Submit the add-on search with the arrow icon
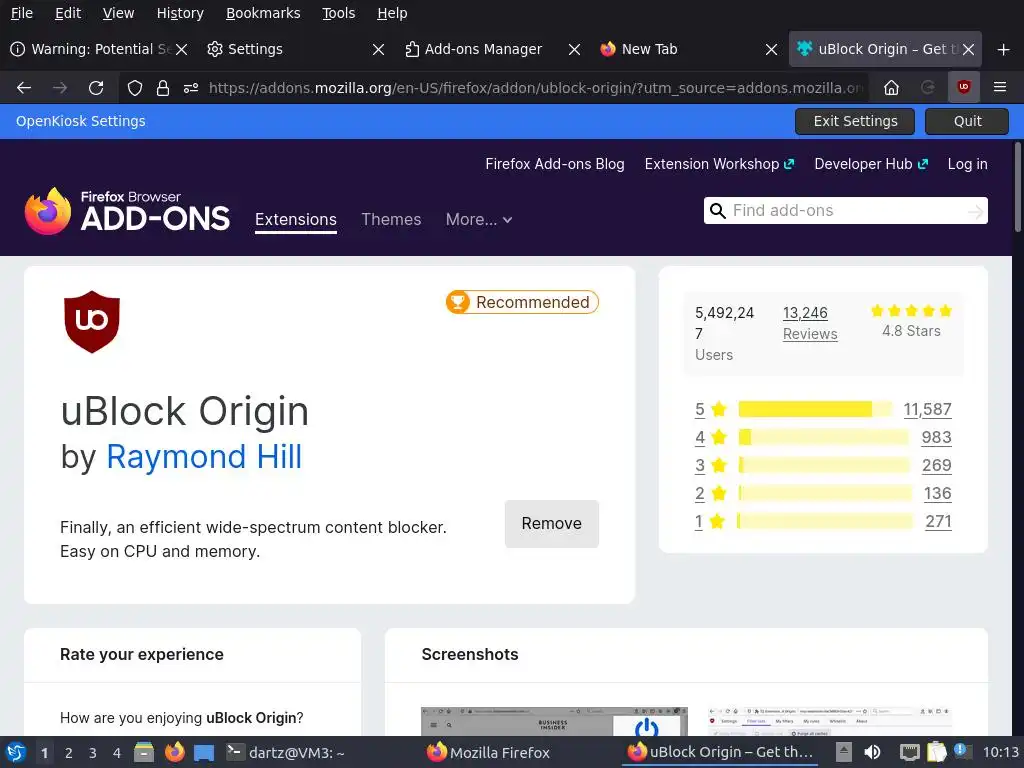1024x768 pixels. pos(975,212)
